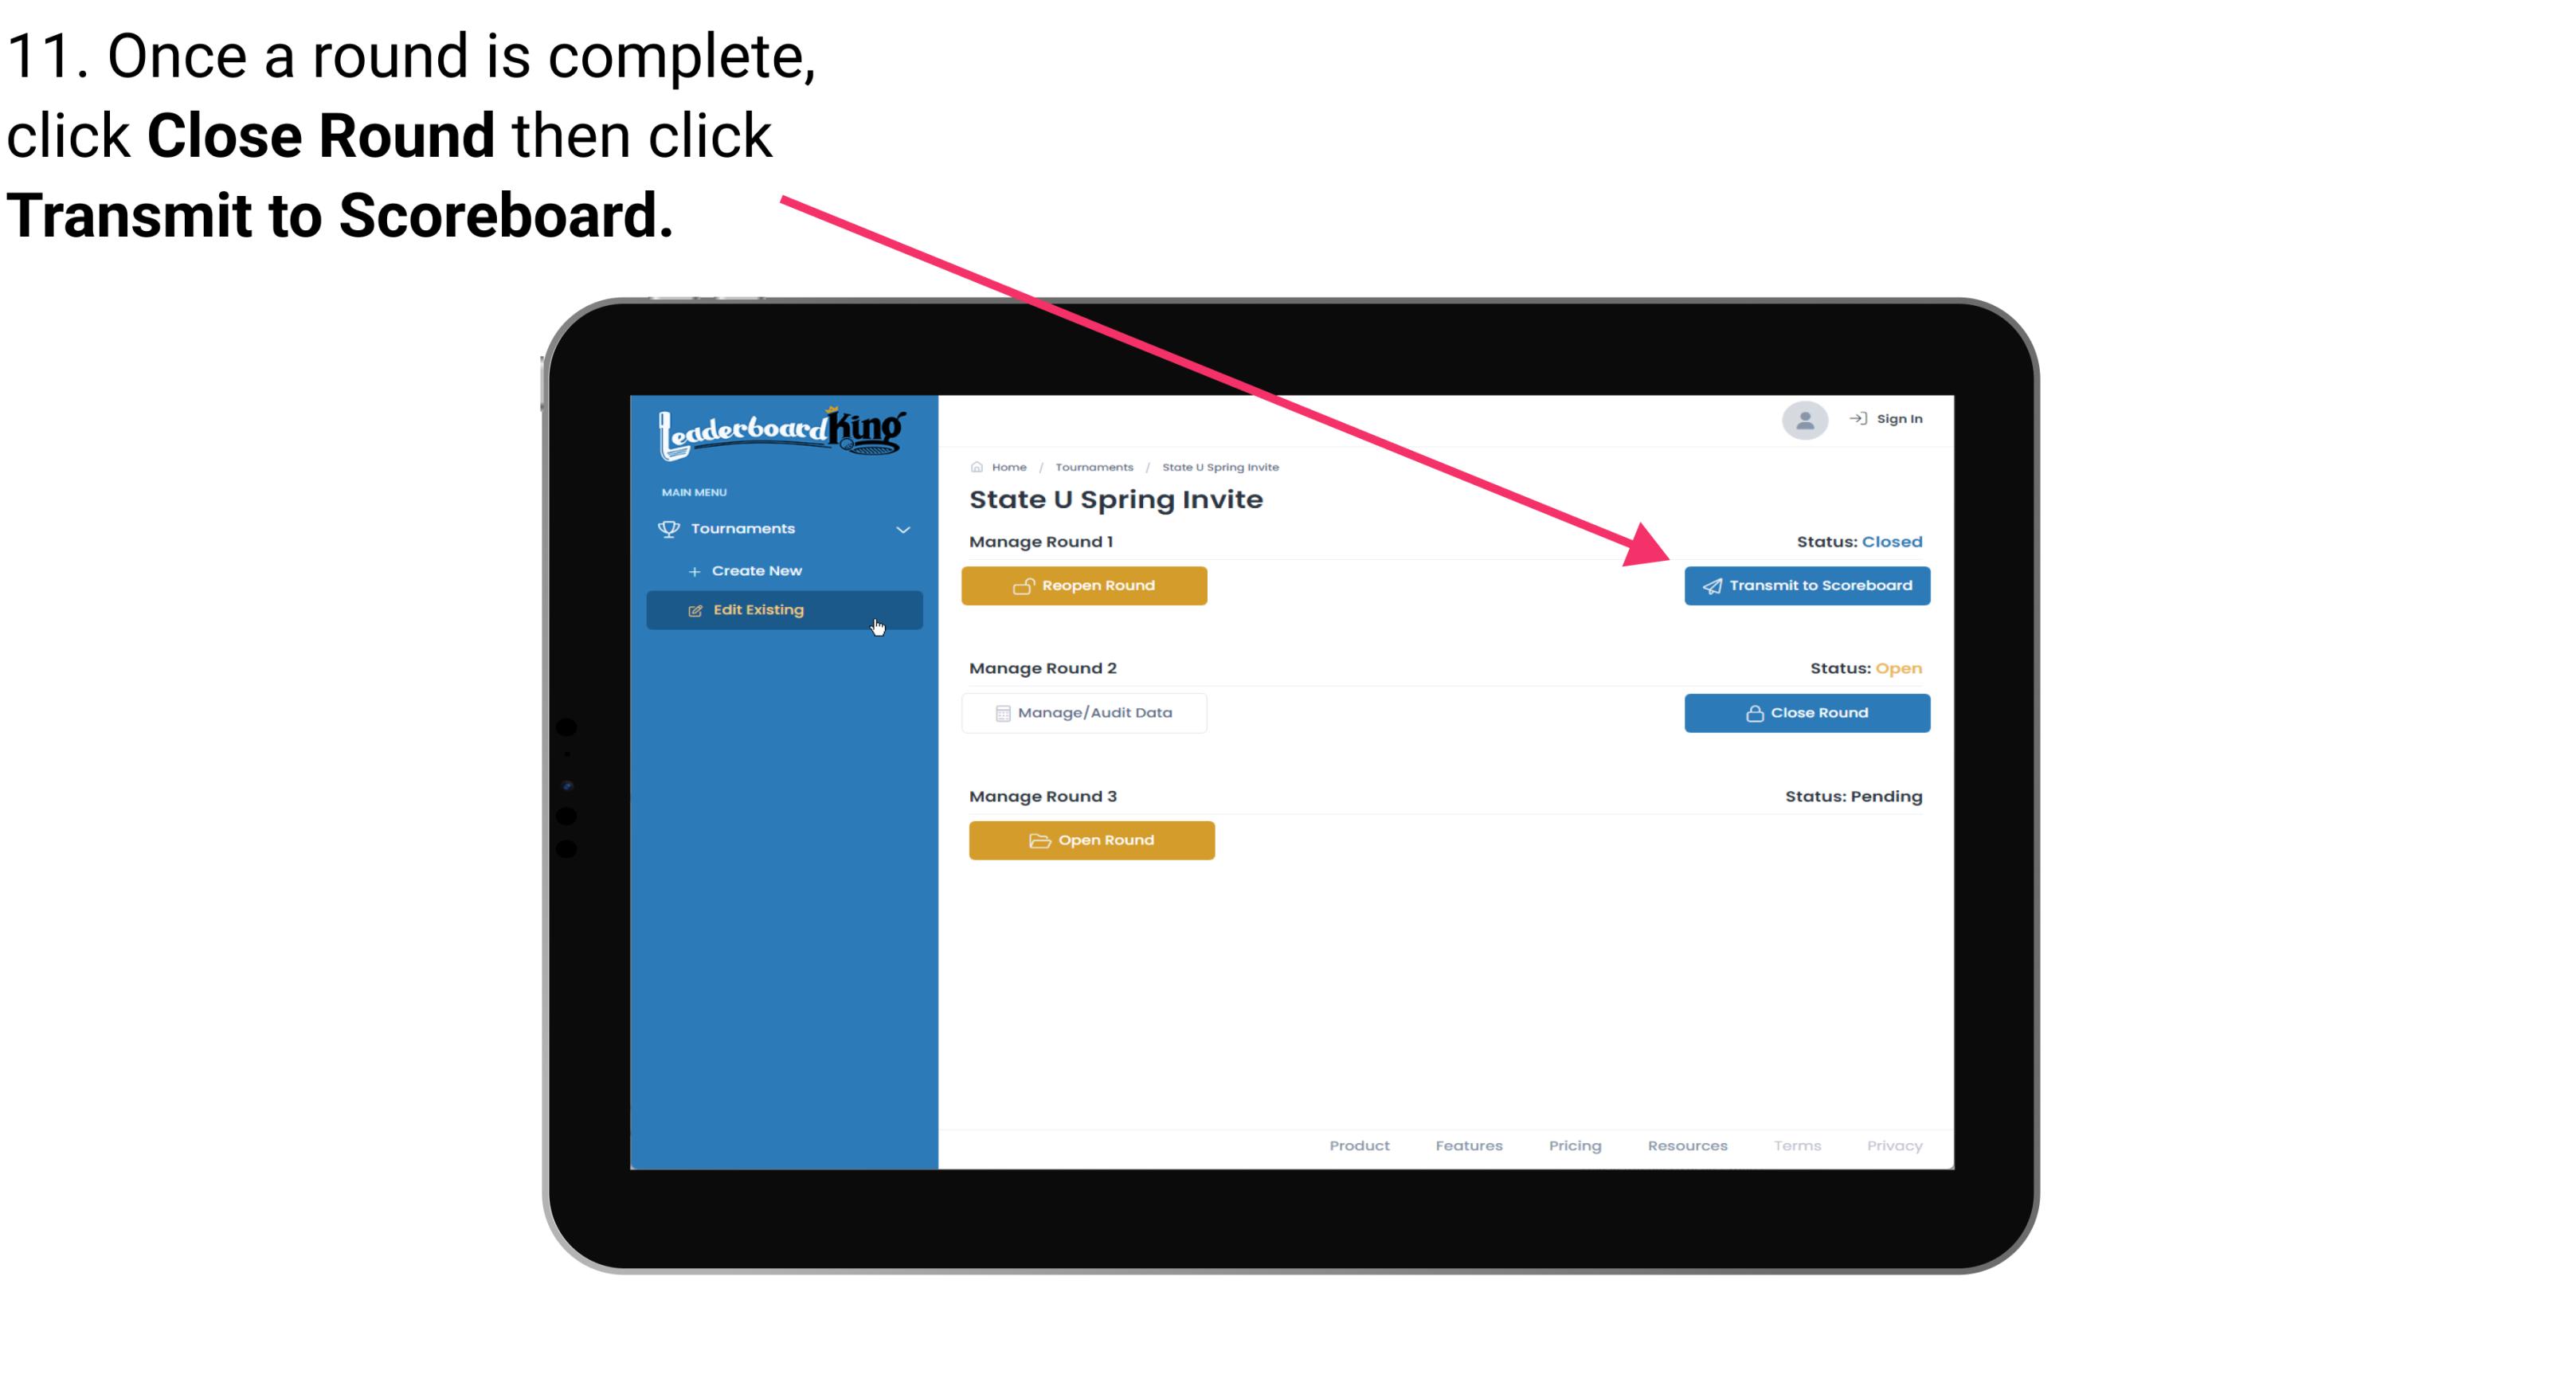Screen dimensions: 2576x1386
Task: Click the Reopen Round icon
Action: pyautogui.click(x=1024, y=585)
